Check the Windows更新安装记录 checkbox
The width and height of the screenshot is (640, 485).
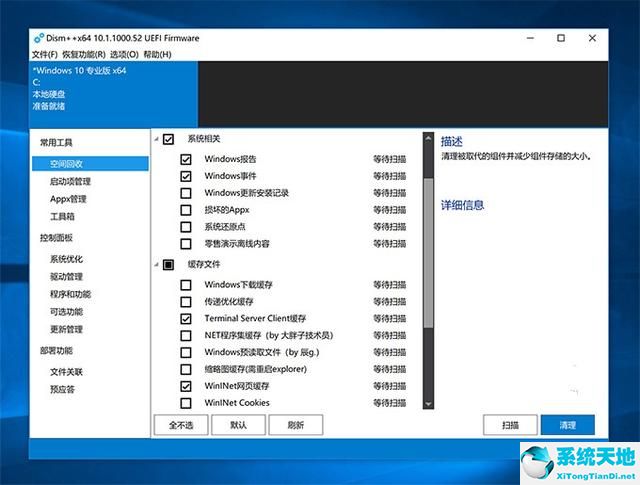[x=186, y=193]
